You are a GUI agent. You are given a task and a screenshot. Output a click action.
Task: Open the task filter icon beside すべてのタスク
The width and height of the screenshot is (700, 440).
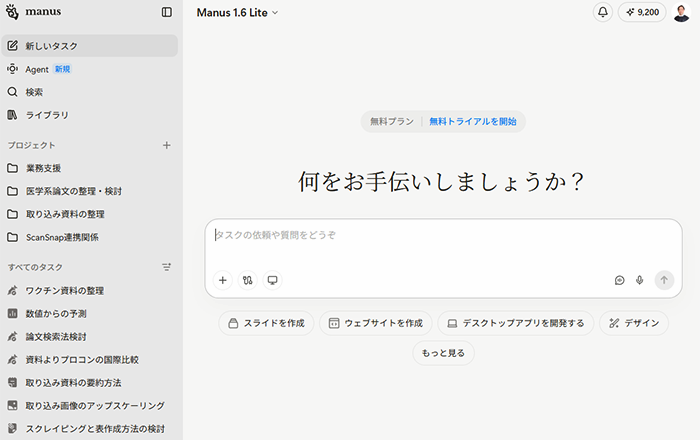pos(167,267)
